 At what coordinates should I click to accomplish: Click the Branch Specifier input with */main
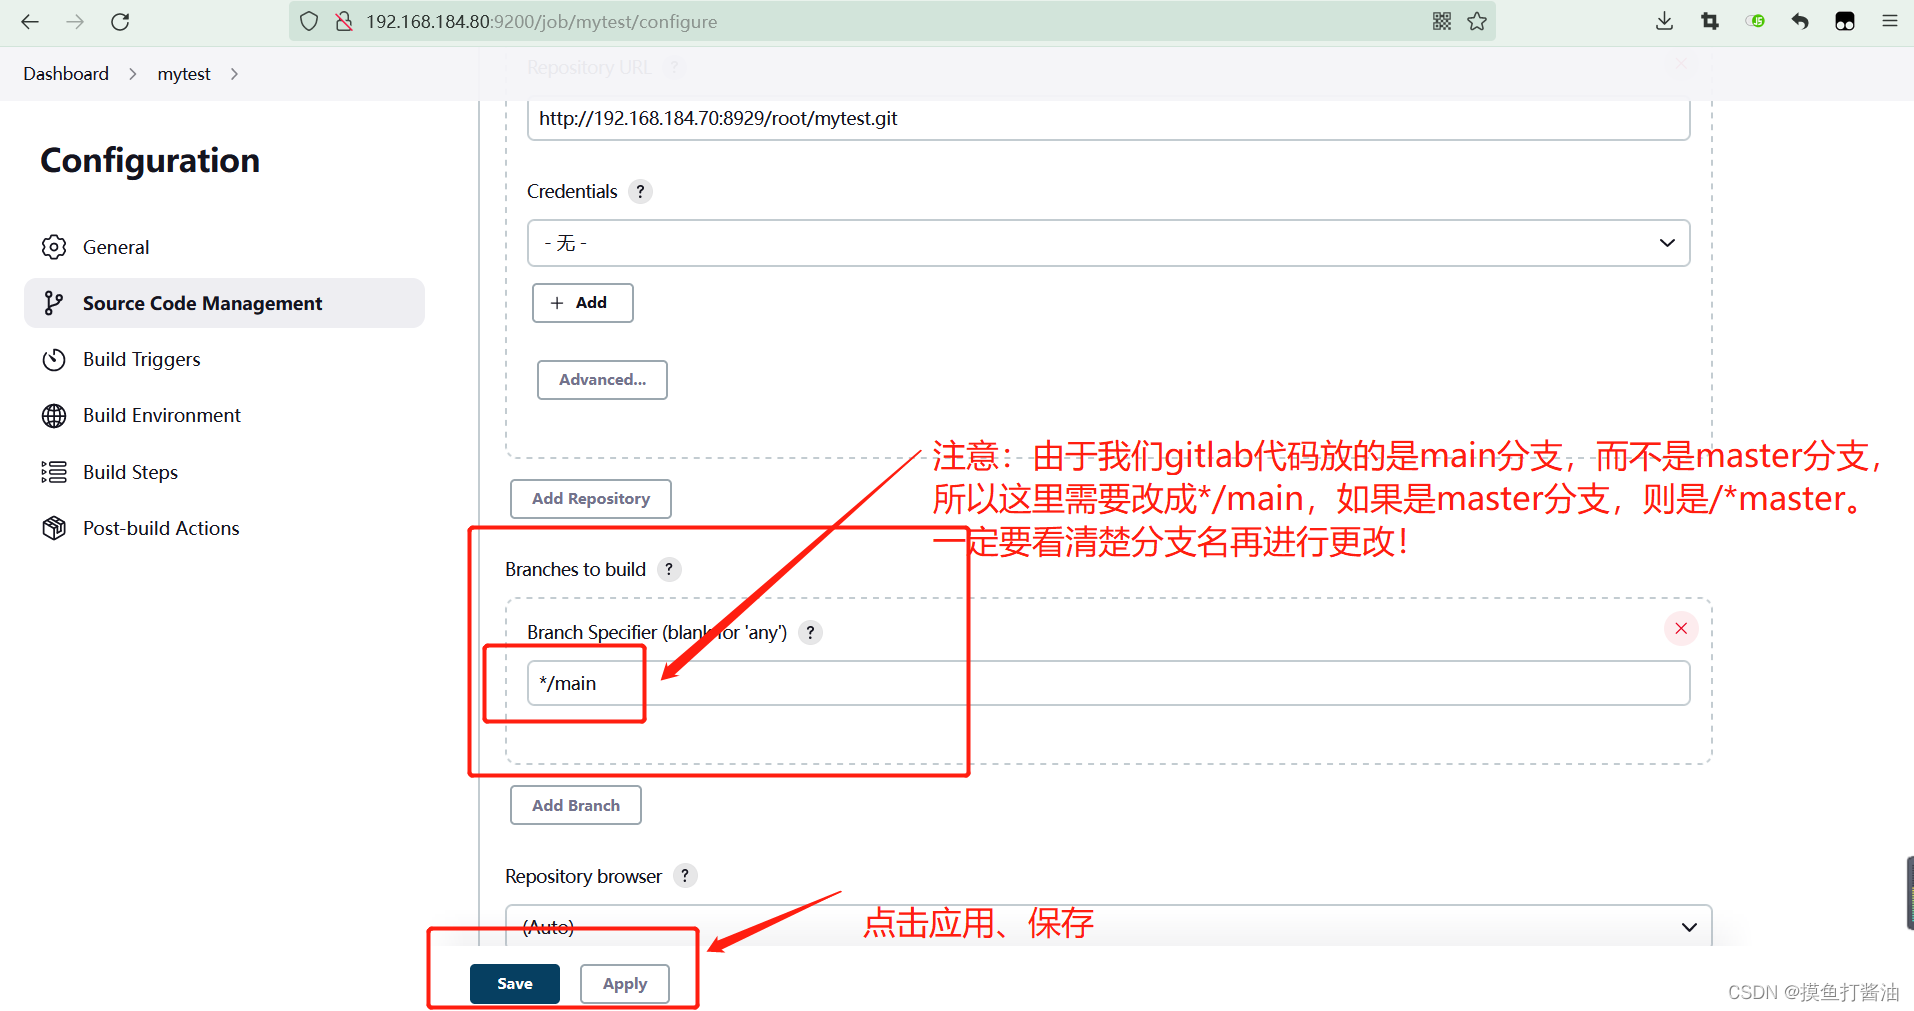tap(1108, 683)
